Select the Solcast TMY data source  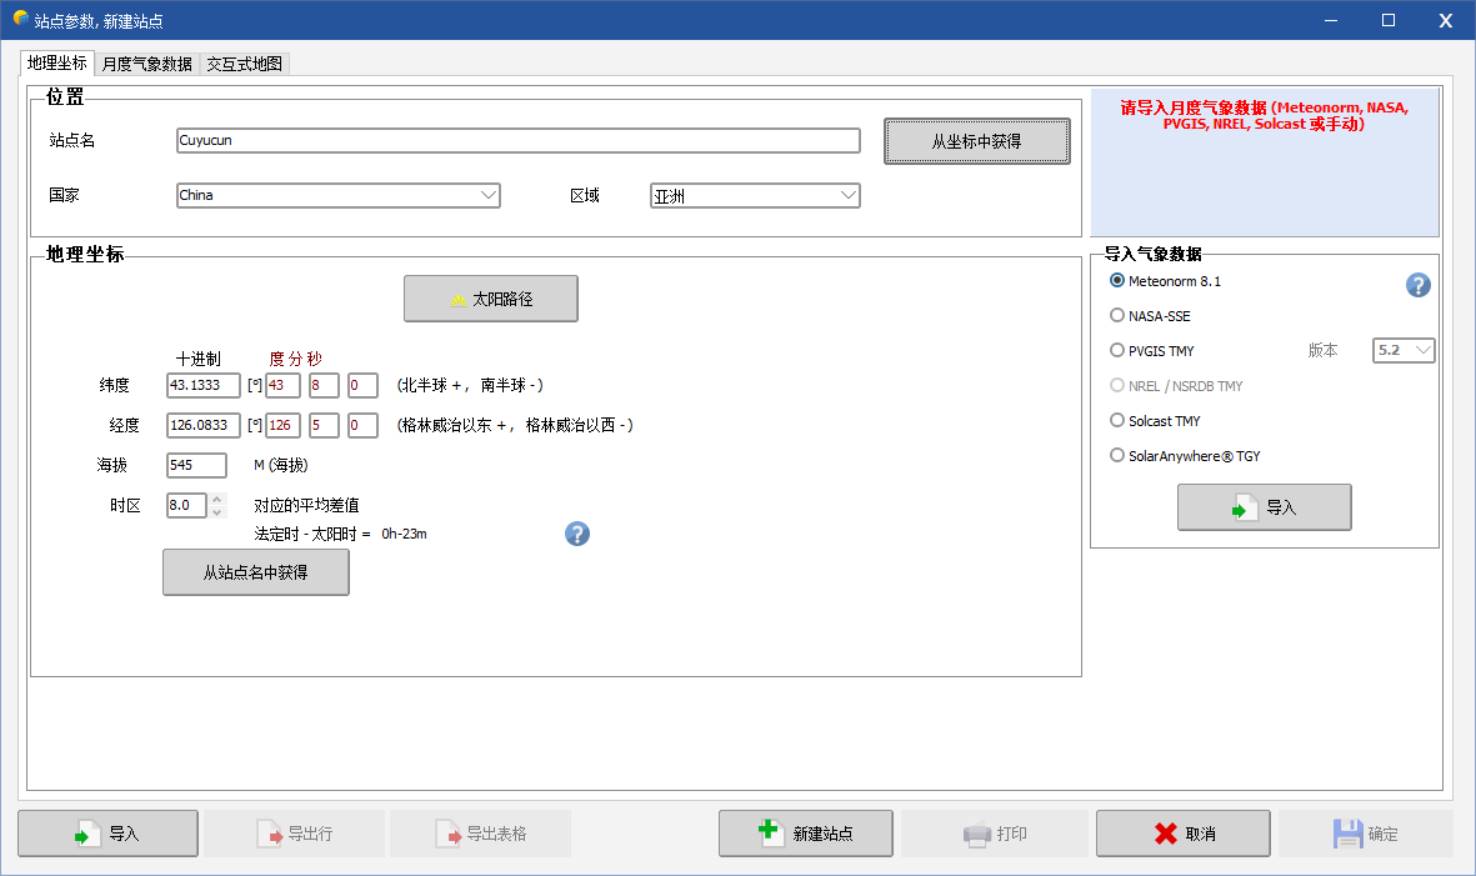1117,421
